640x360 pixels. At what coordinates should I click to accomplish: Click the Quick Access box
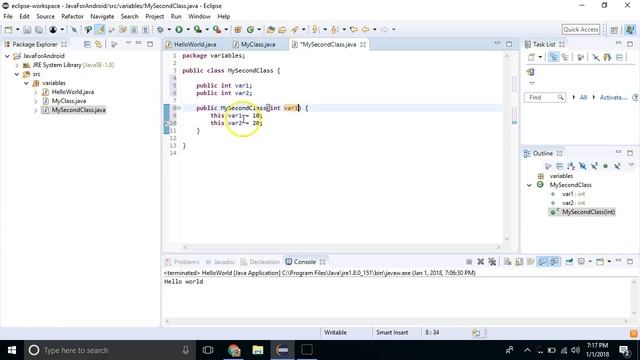[581, 29]
